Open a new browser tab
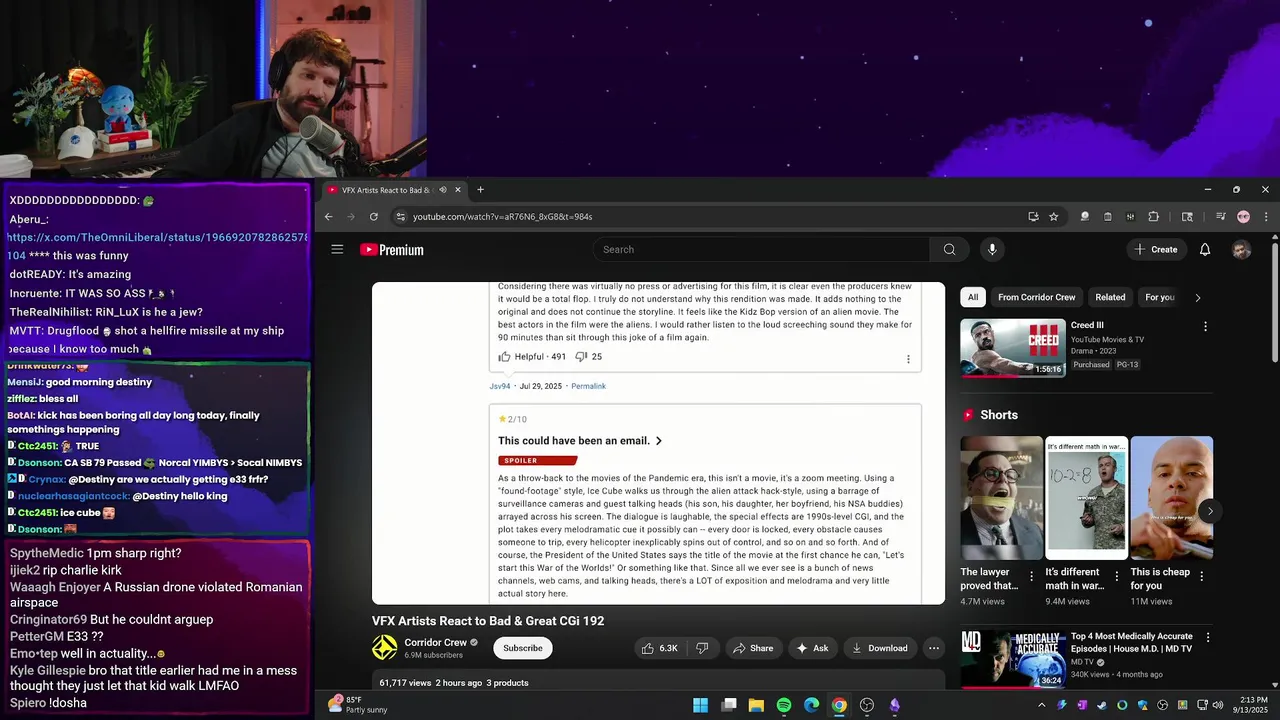 point(480,190)
